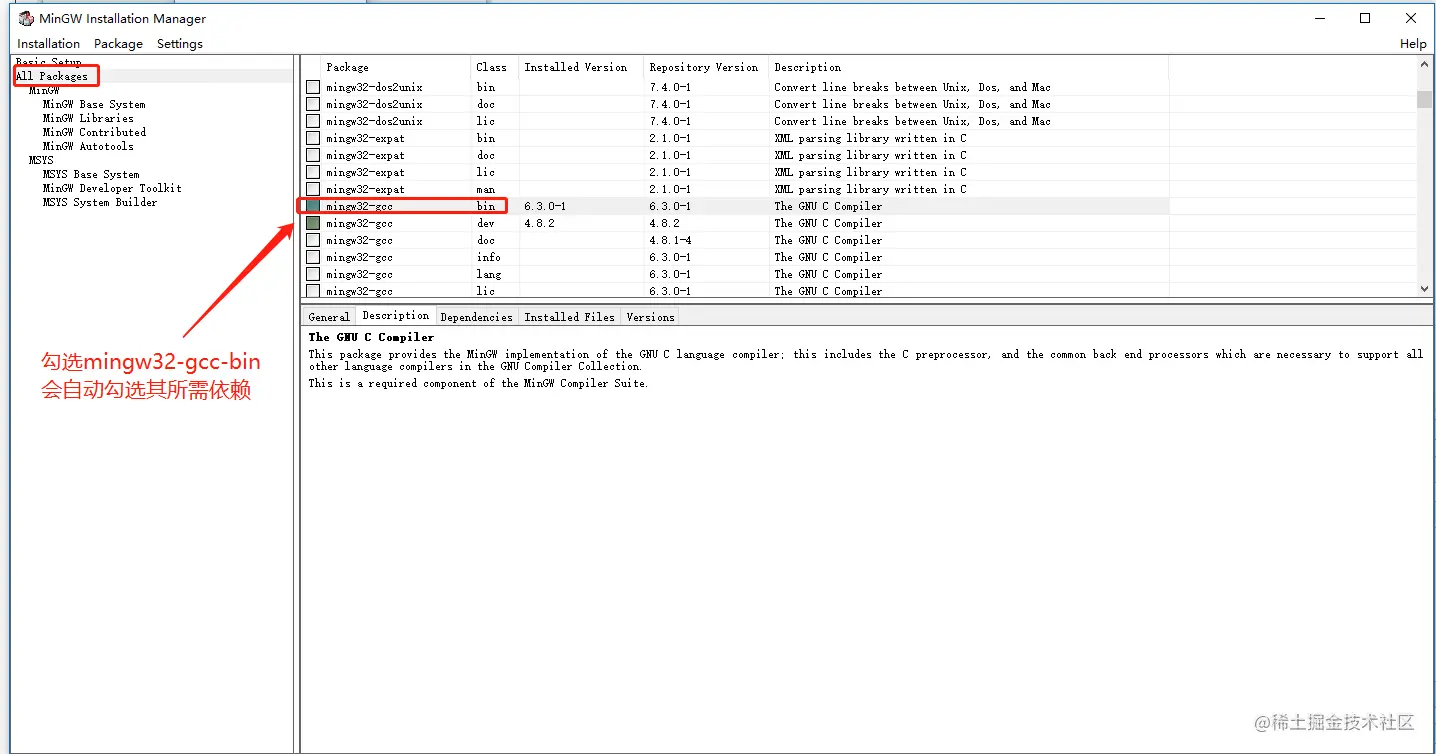Select MinGW Base System category

tap(94, 104)
